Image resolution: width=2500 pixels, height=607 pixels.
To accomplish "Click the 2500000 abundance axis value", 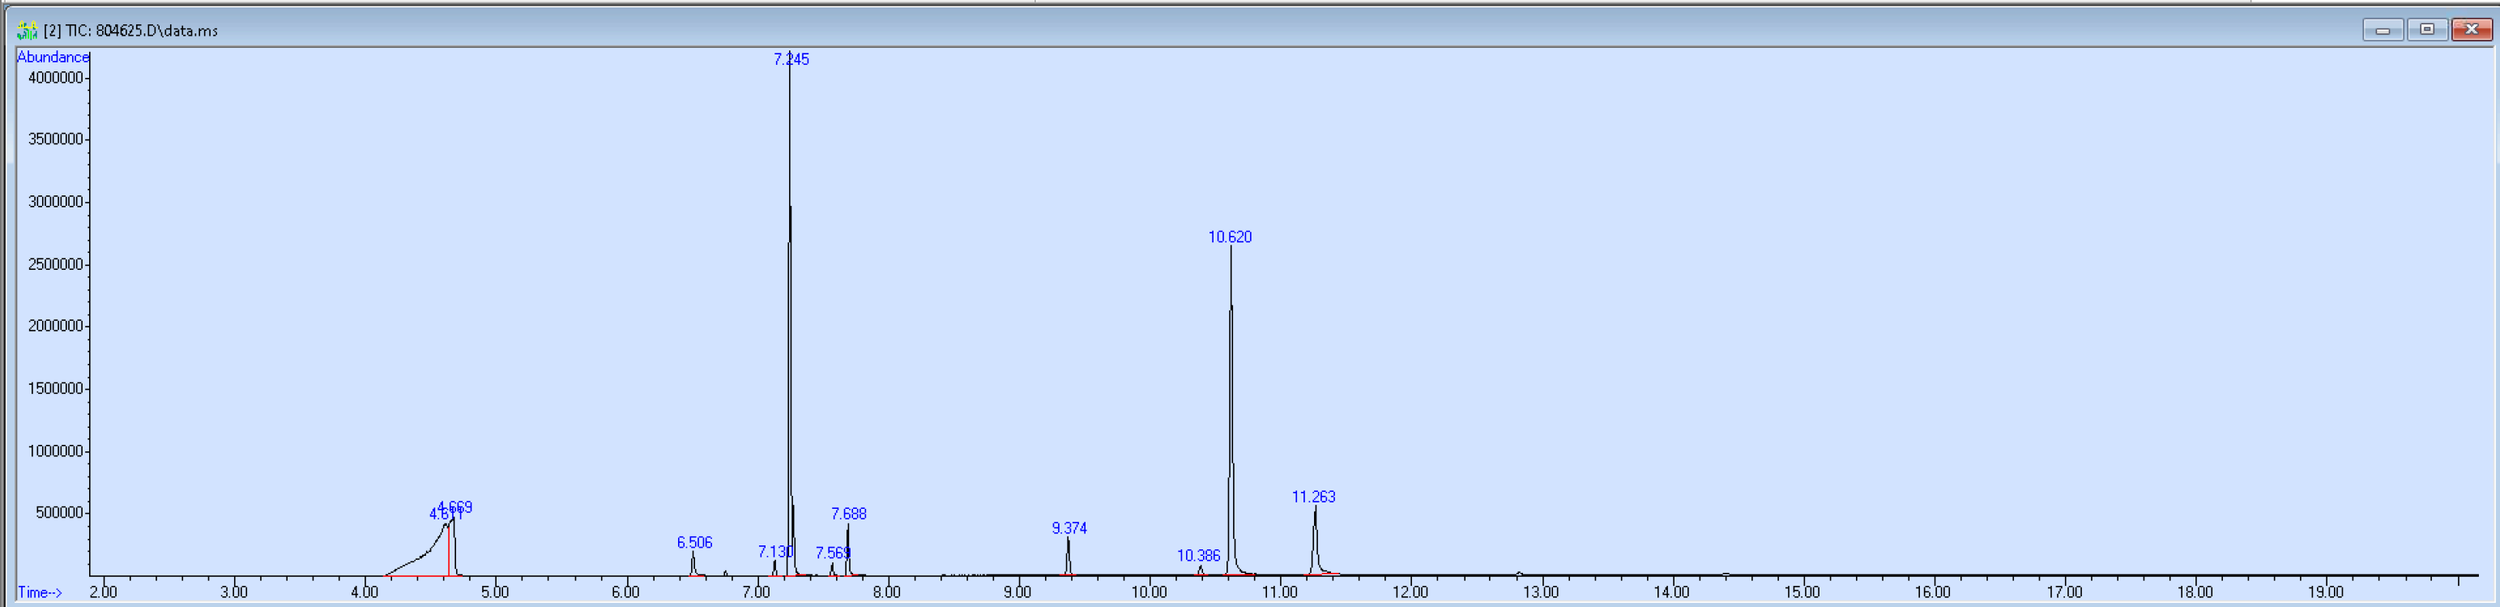I will click(x=56, y=265).
